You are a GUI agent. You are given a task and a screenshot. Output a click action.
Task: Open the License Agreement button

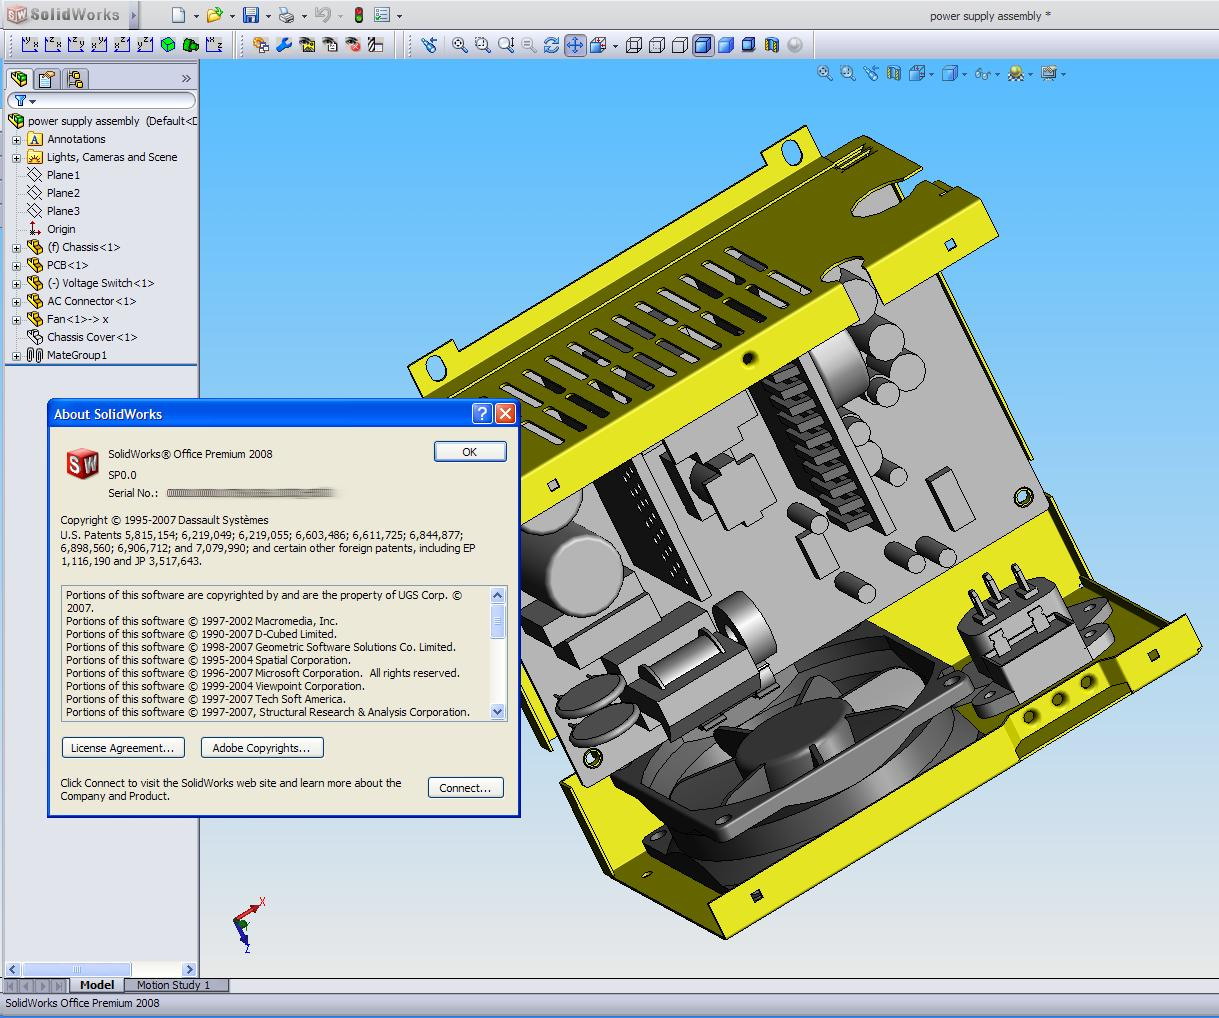[123, 748]
